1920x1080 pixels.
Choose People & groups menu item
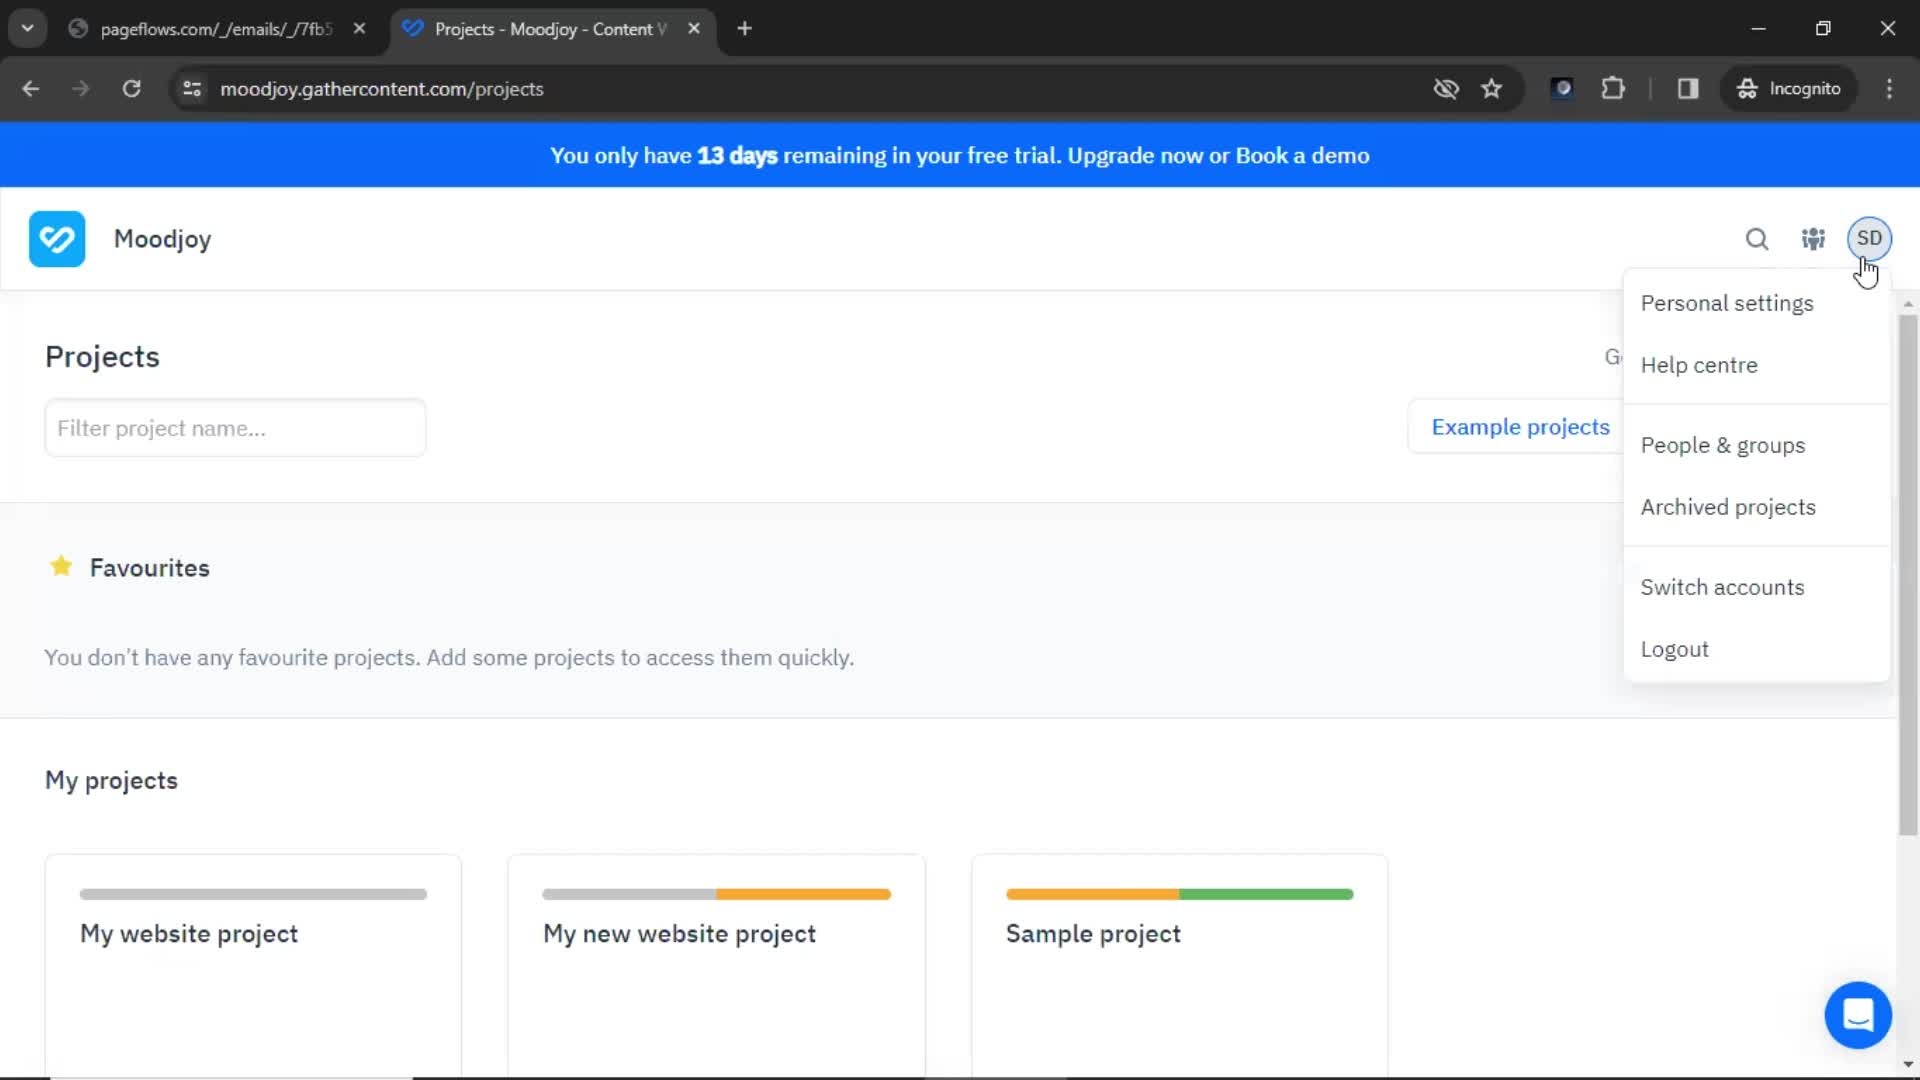(1723, 445)
